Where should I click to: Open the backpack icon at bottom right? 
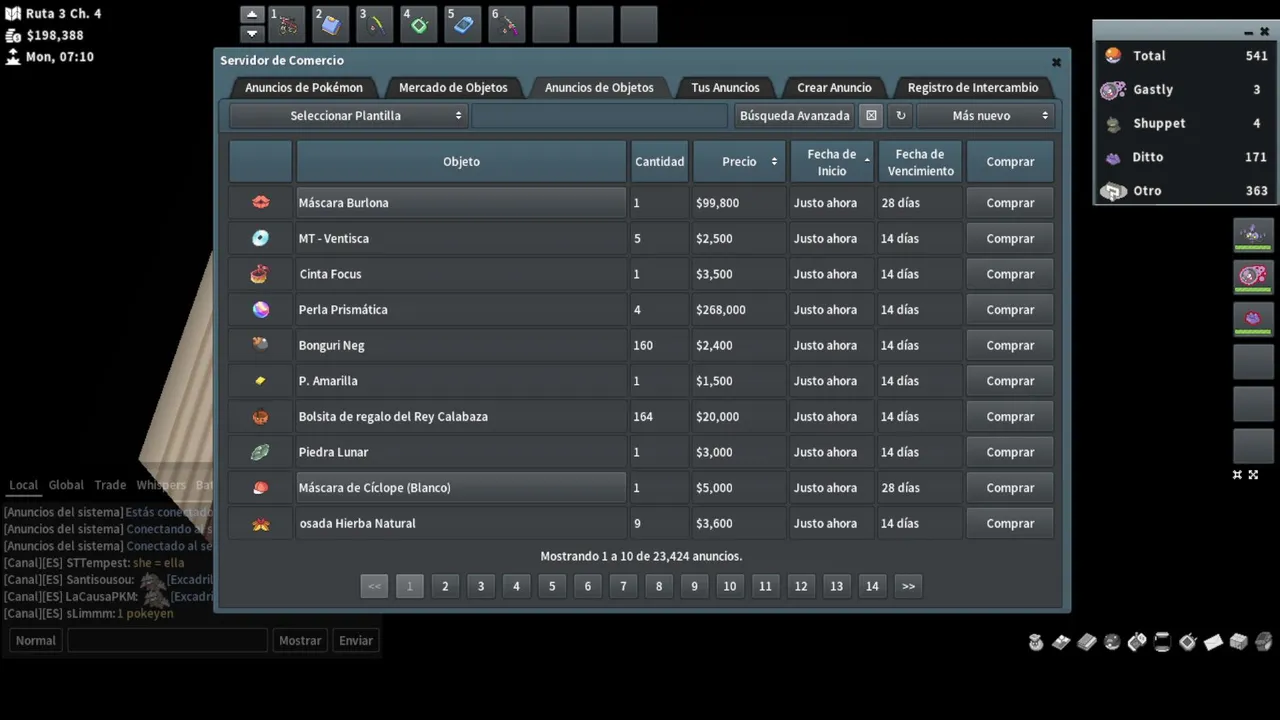click(x=1264, y=642)
